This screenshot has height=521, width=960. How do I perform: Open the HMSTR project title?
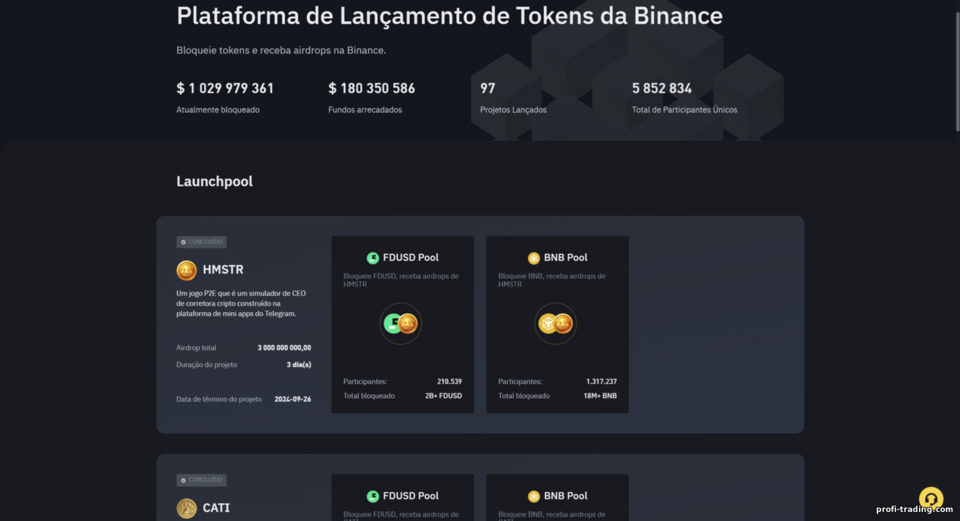click(223, 269)
